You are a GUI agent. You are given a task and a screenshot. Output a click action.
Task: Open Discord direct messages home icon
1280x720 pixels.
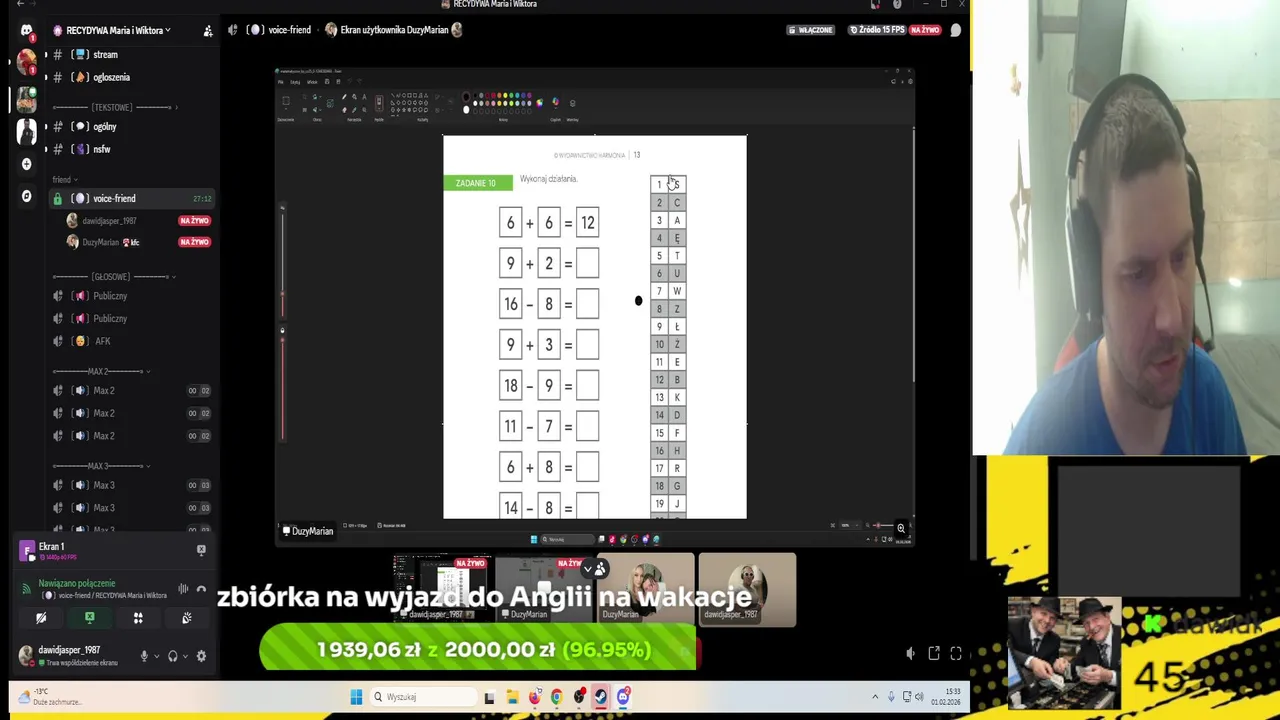(x=27, y=31)
